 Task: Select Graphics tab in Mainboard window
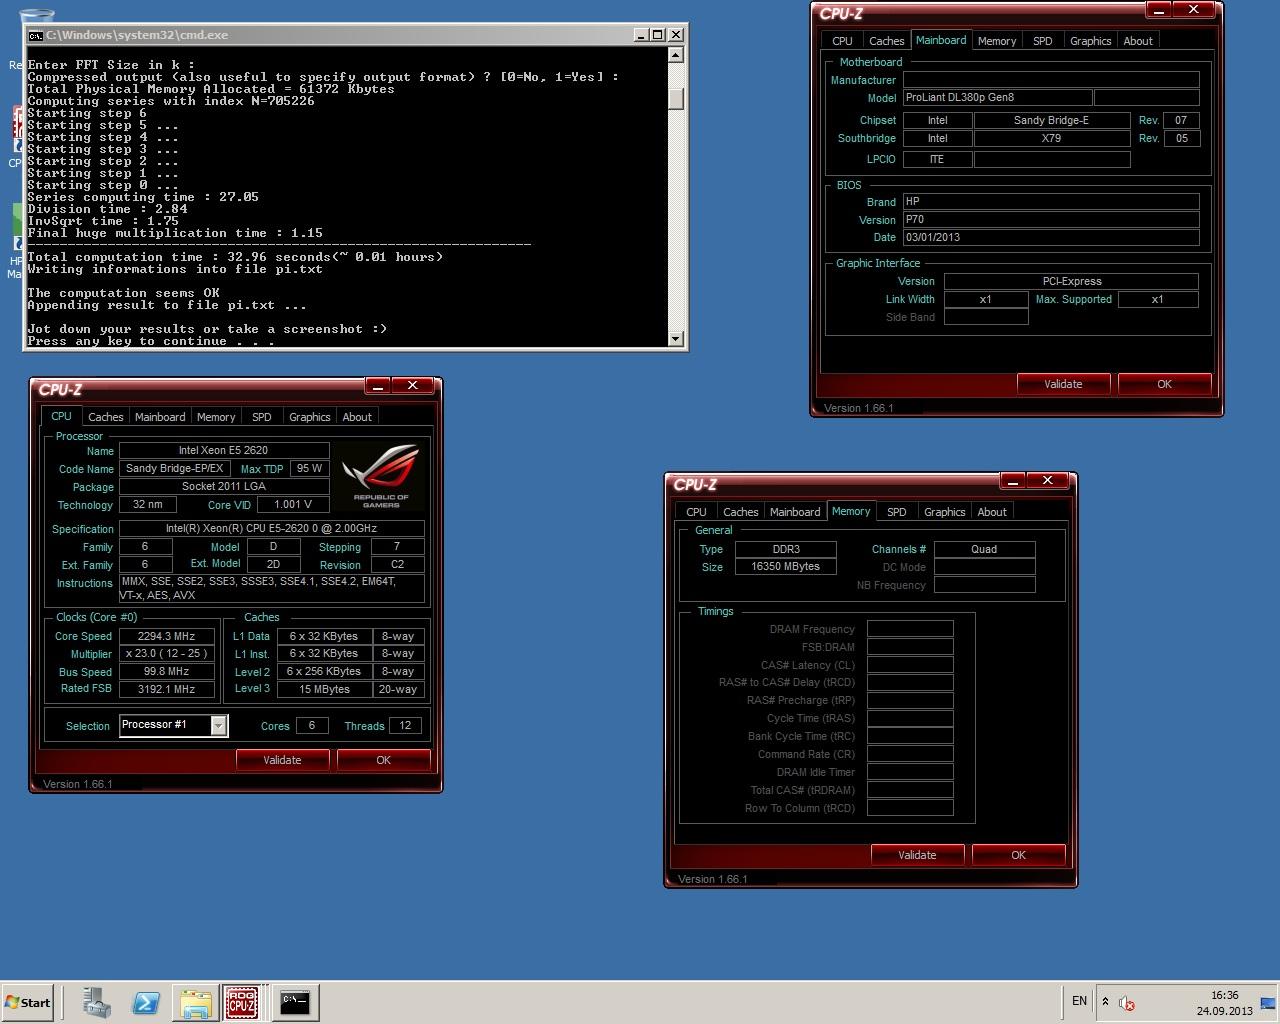coord(1091,41)
